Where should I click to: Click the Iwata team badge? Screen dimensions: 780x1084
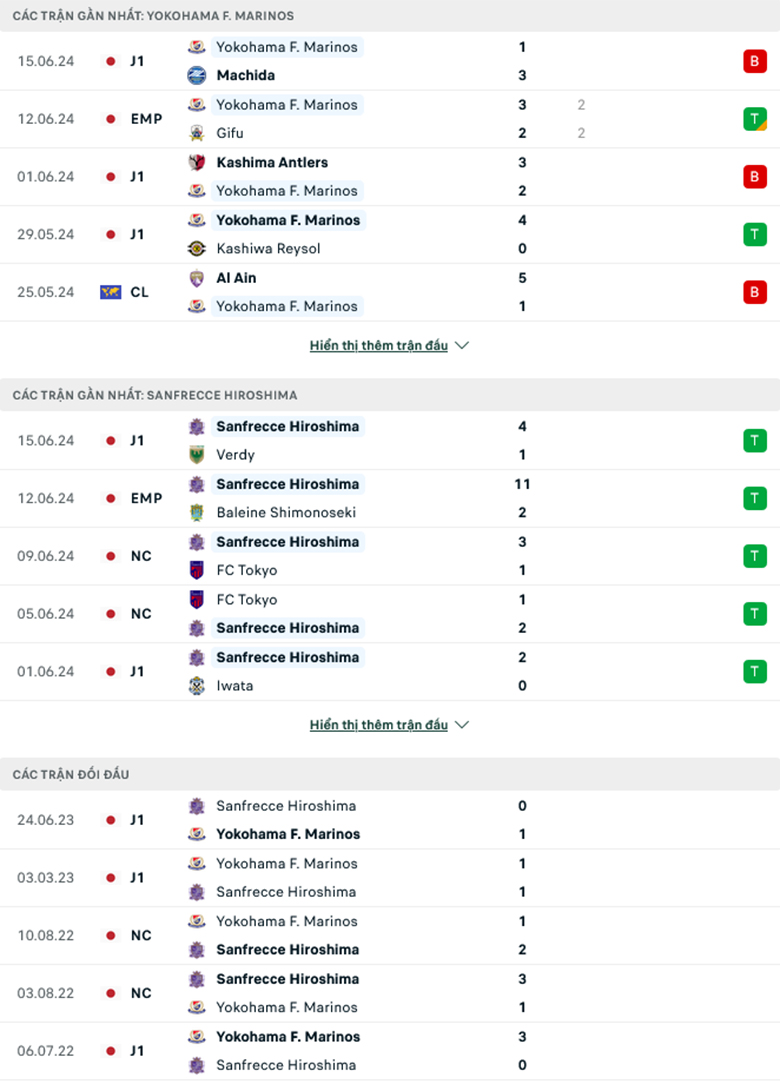(x=196, y=686)
